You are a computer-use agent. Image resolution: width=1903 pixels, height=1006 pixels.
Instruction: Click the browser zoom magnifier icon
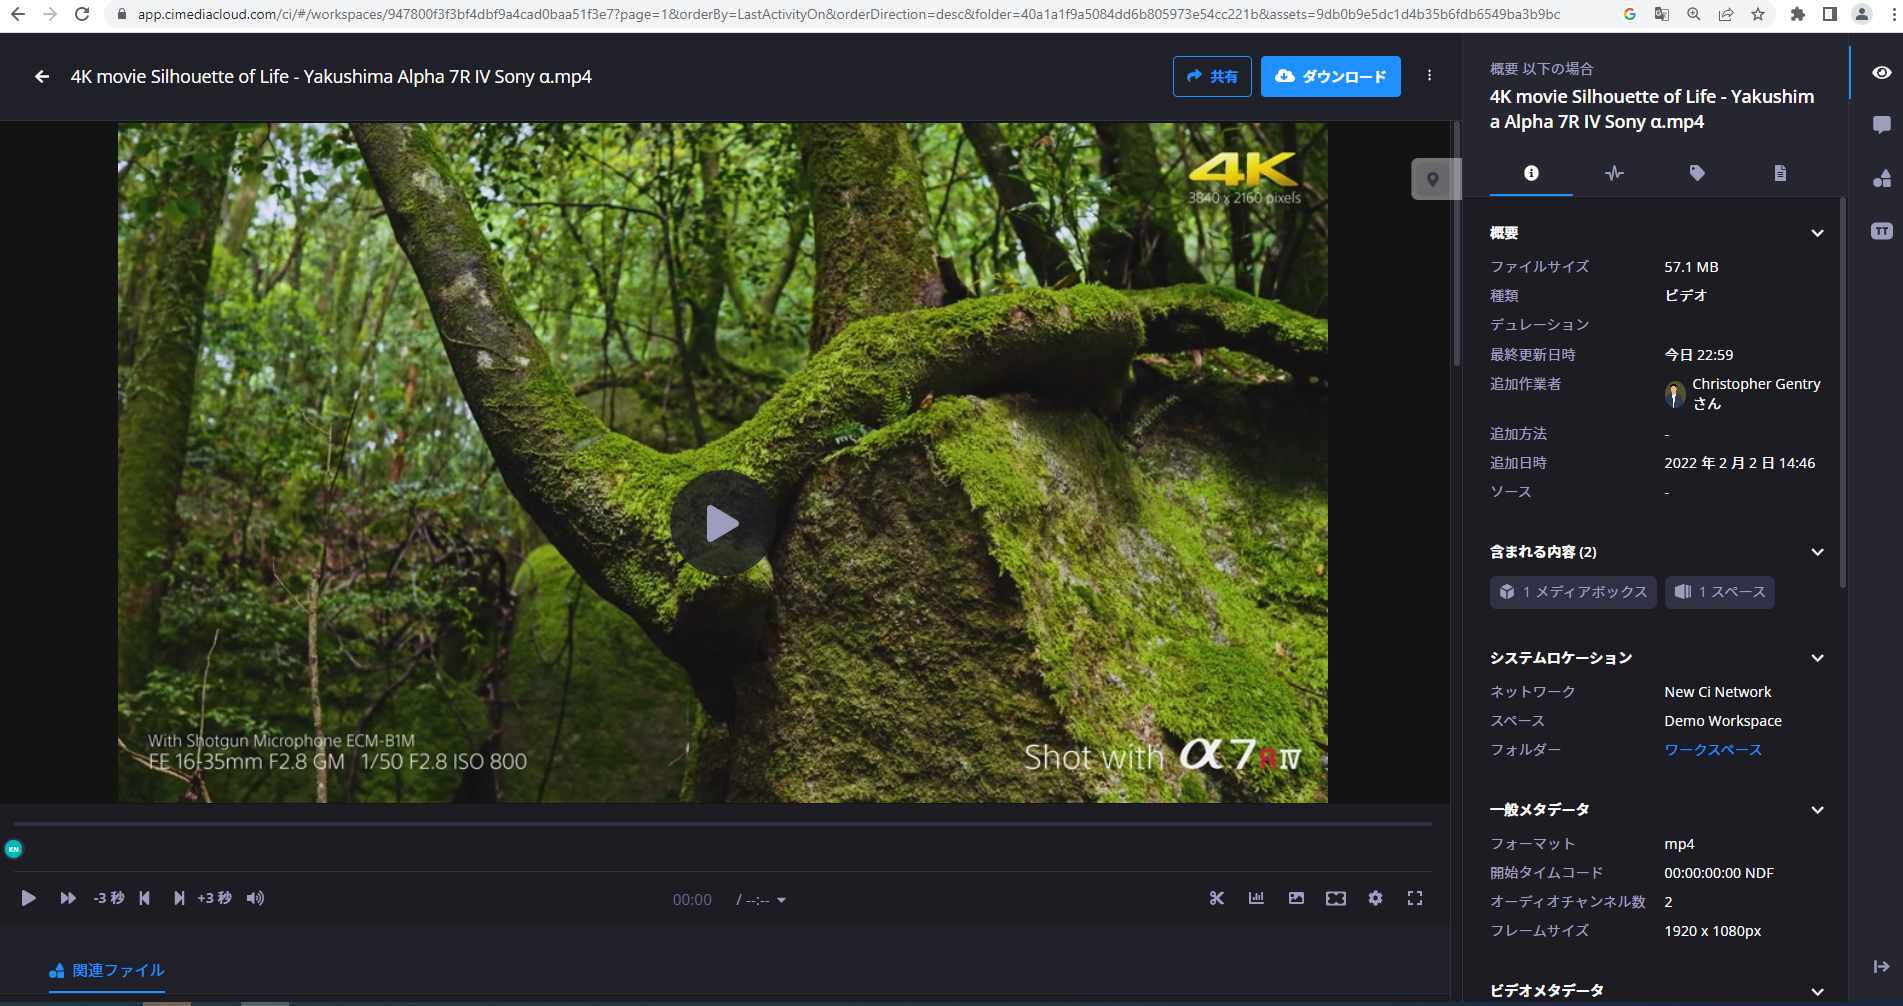coord(1693,14)
